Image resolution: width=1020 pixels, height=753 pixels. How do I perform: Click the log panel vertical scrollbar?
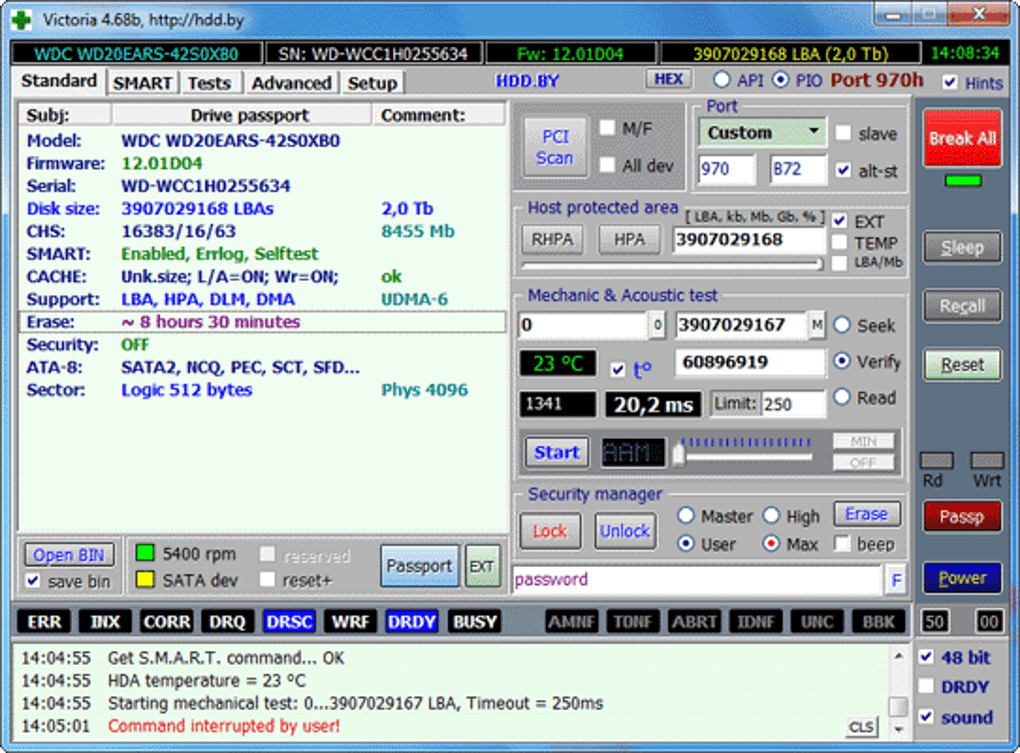pyautogui.click(x=898, y=692)
